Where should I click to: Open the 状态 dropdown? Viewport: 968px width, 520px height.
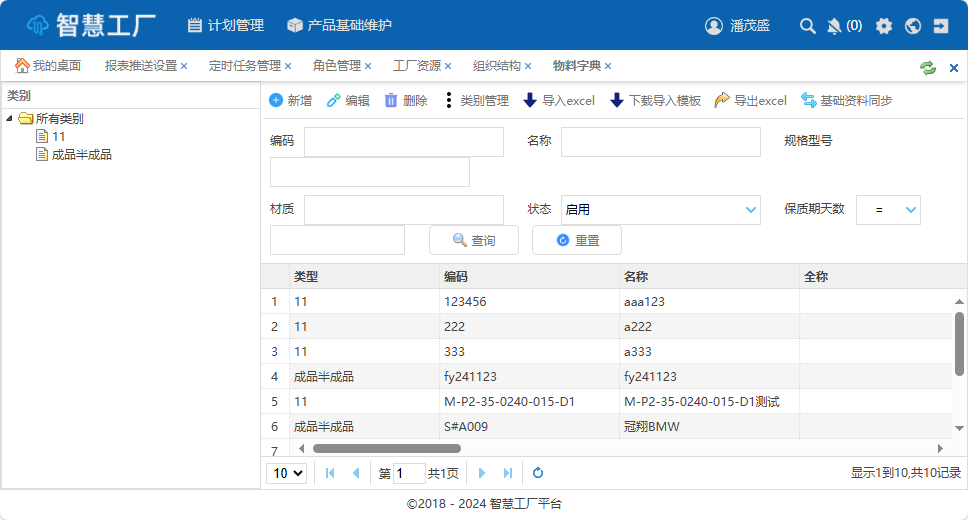coord(751,210)
